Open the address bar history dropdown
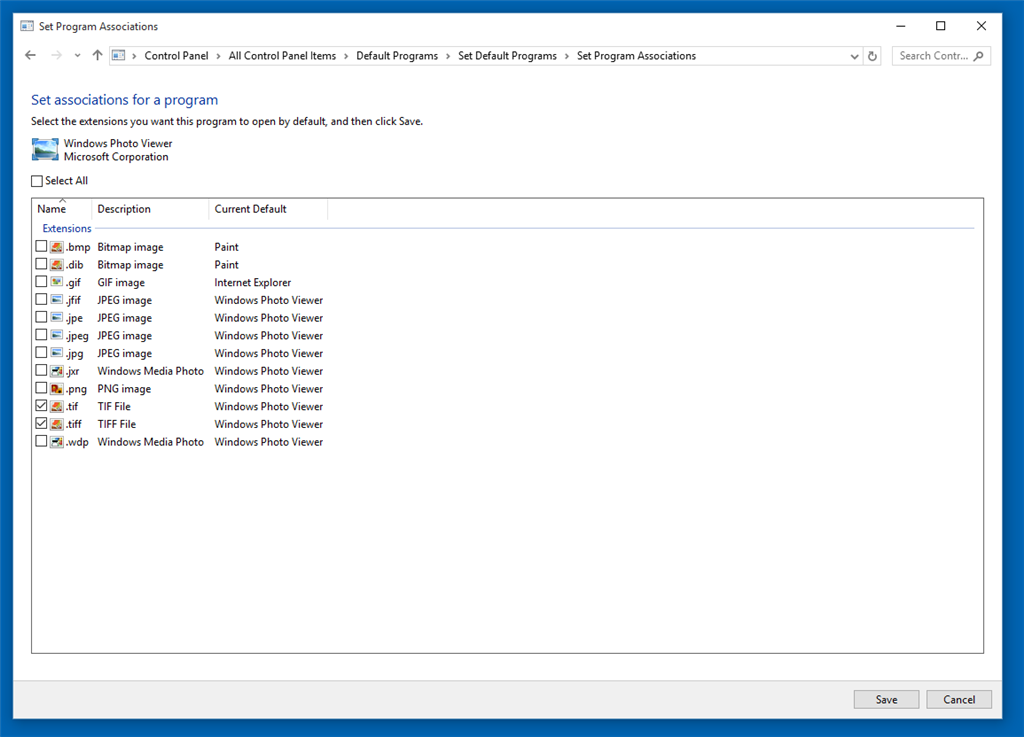Viewport: 1024px width, 737px height. pyautogui.click(x=854, y=56)
